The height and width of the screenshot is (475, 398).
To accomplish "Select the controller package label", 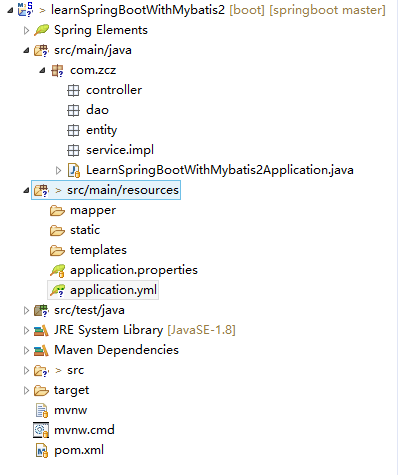I will pos(114,90).
